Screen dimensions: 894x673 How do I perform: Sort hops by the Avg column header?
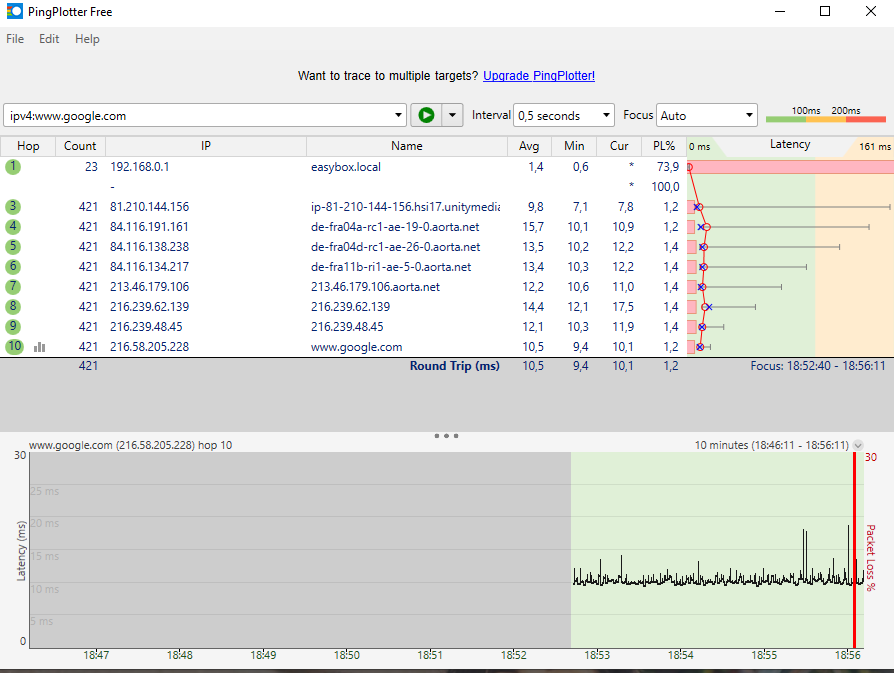coord(529,146)
